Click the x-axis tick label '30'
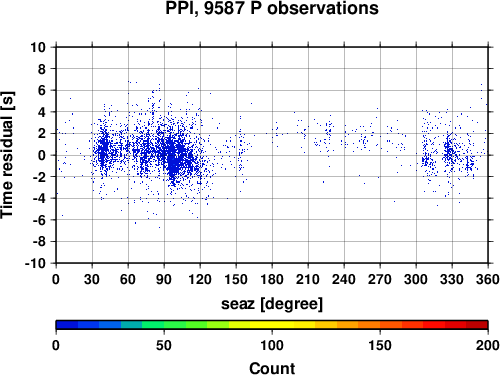 pyautogui.click(x=92, y=279)
